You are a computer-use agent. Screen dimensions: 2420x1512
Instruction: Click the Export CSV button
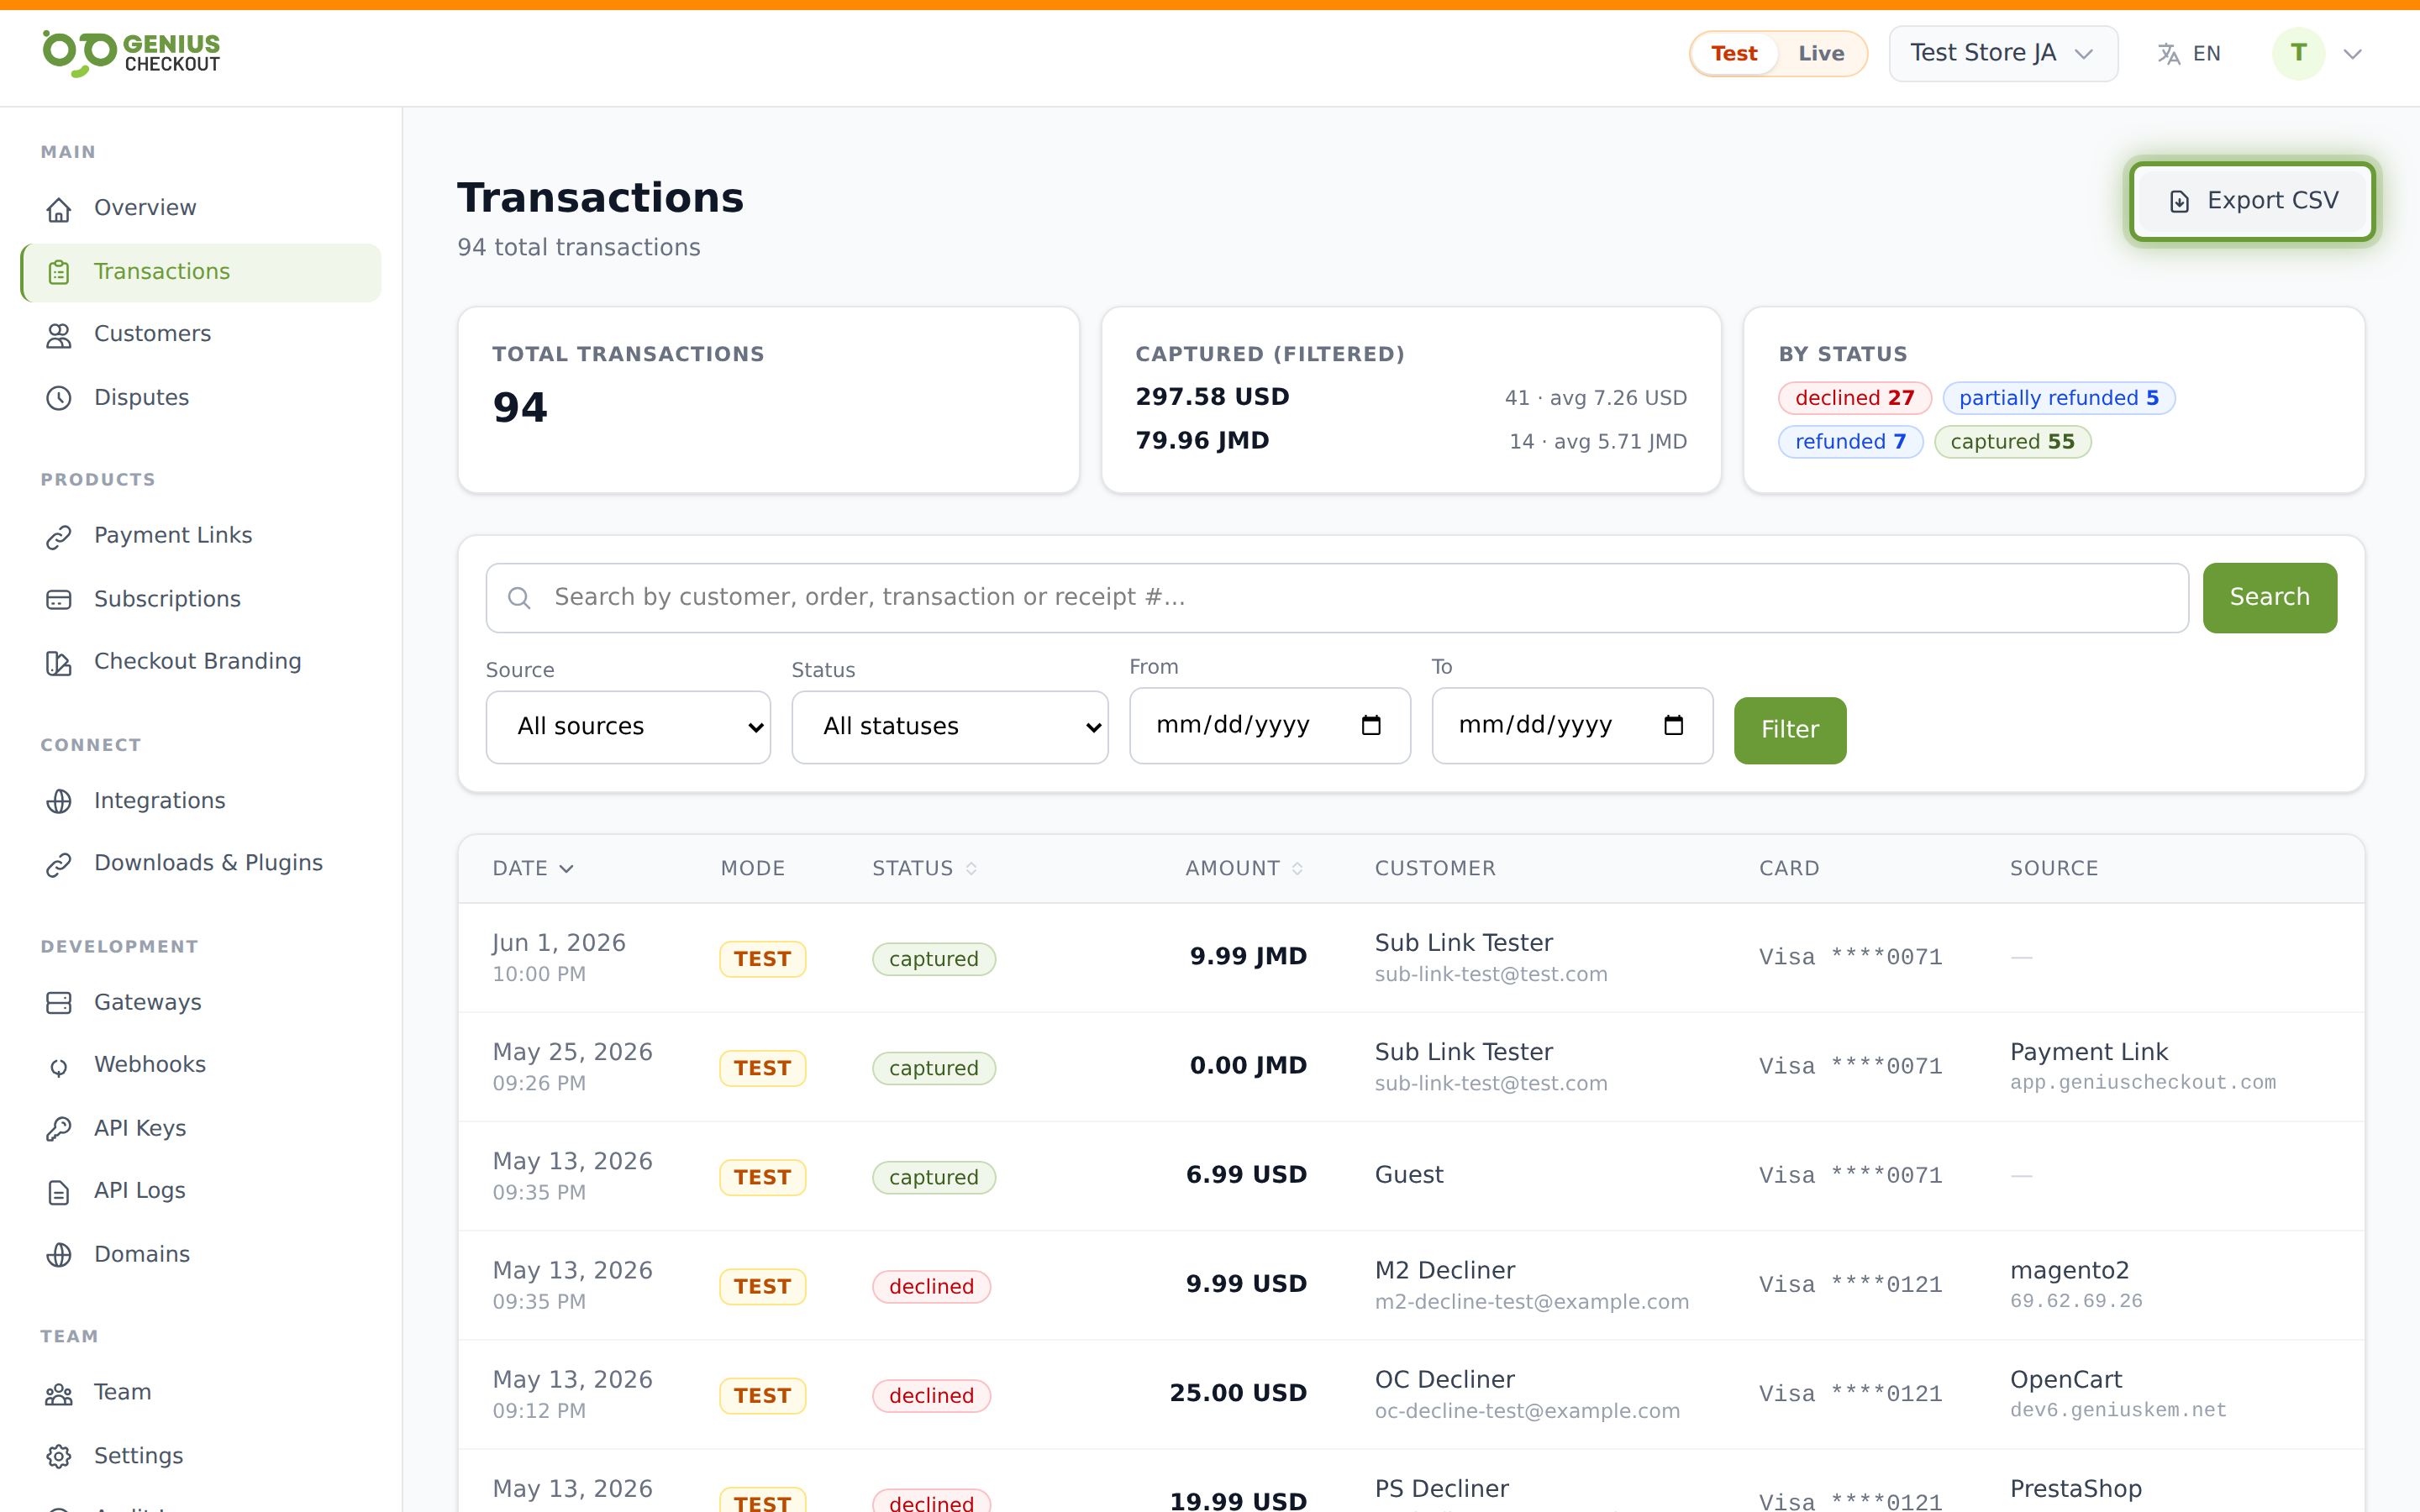[x=2252, y=201]
